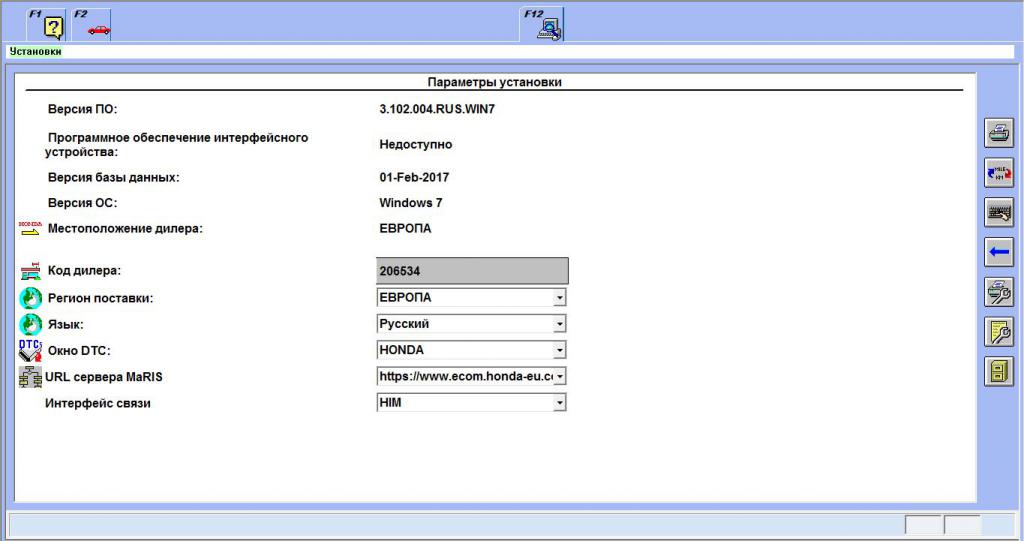Expand the Язык dropdown set to Русский
The image size is (1024, 541).
tap(559, 324)
